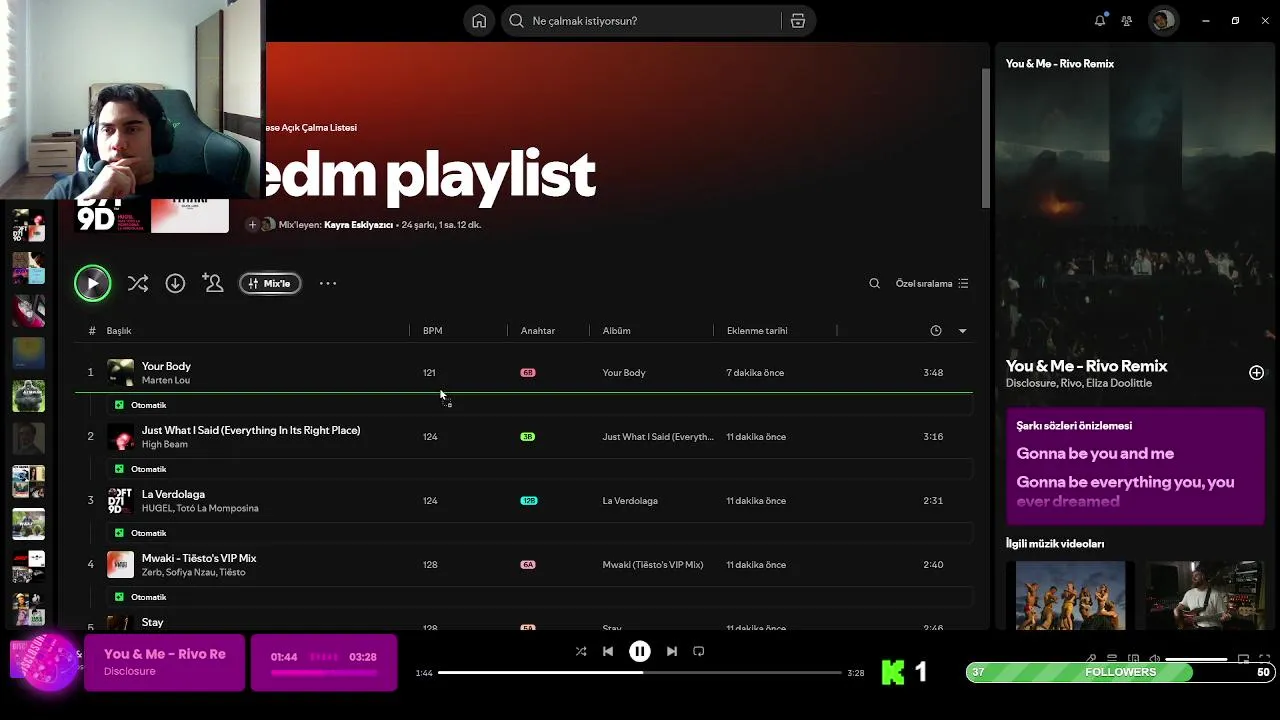Open notifications bell in top bar
The width and height of the screenshot is (1280, 720).
coord(1100,21)
